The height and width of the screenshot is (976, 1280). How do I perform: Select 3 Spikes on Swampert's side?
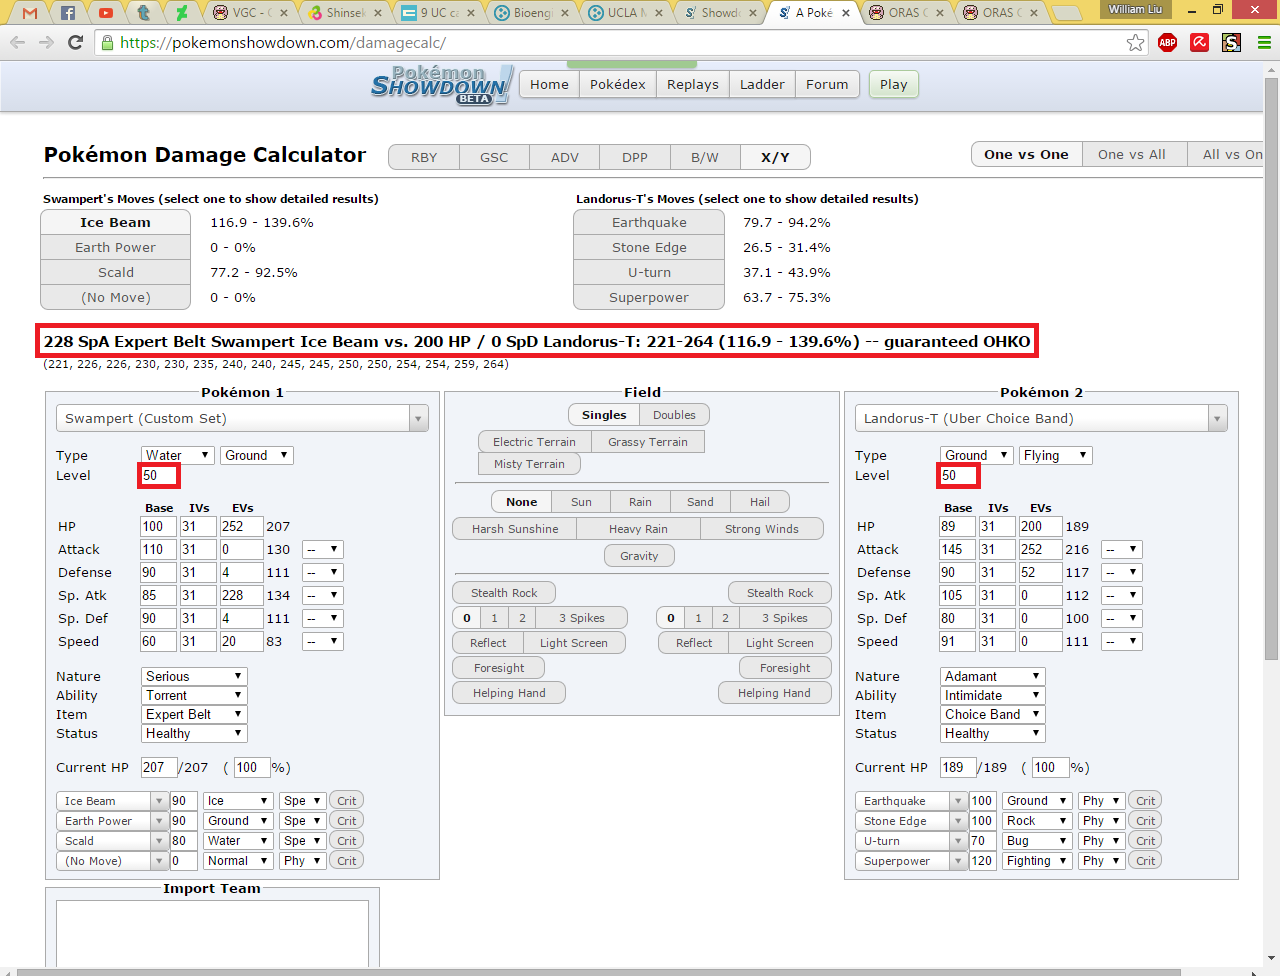point(582,618)
